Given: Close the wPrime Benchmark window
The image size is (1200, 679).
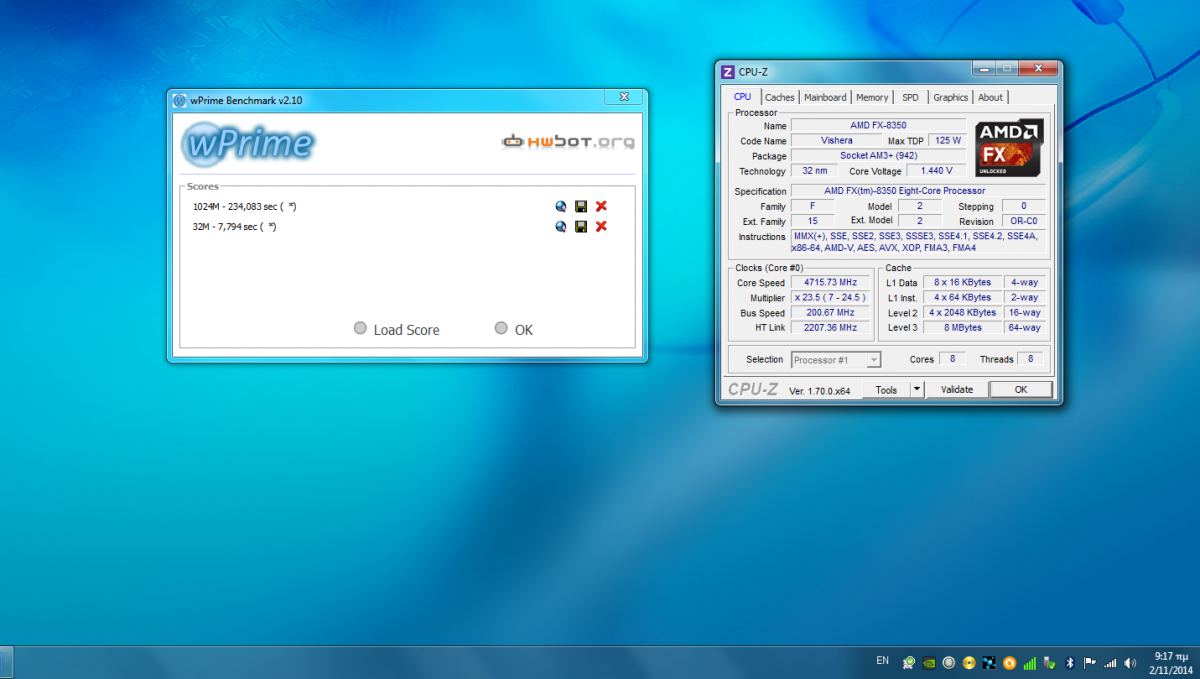Looking at the screenshot, I should [625, 97].
